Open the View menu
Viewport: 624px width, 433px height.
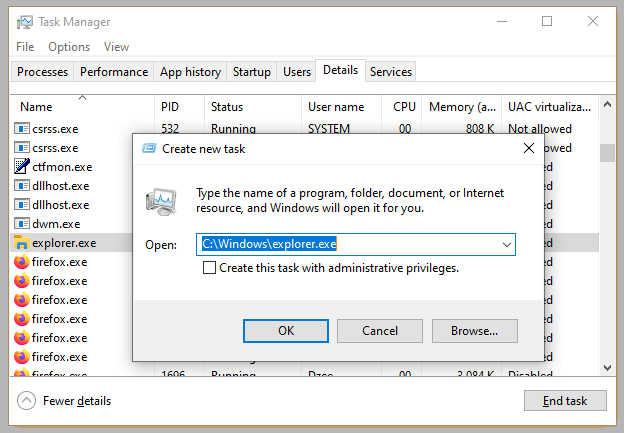pos(116,47)
